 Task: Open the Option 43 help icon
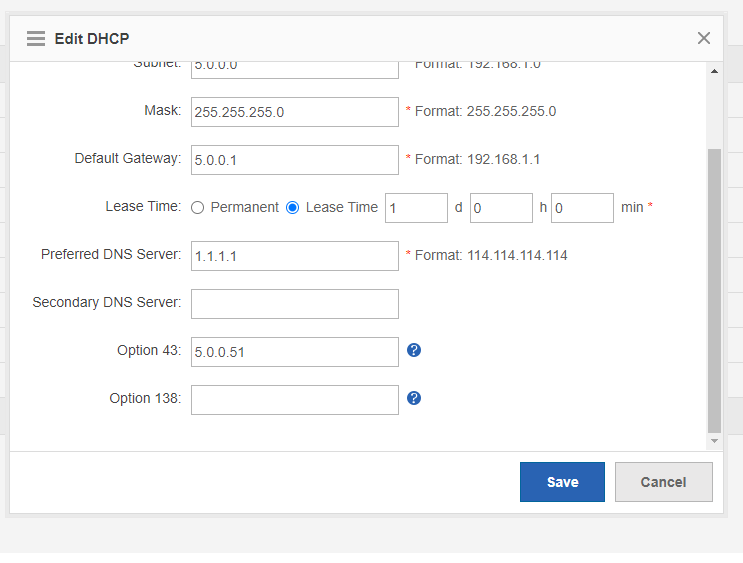coord(414,350)
